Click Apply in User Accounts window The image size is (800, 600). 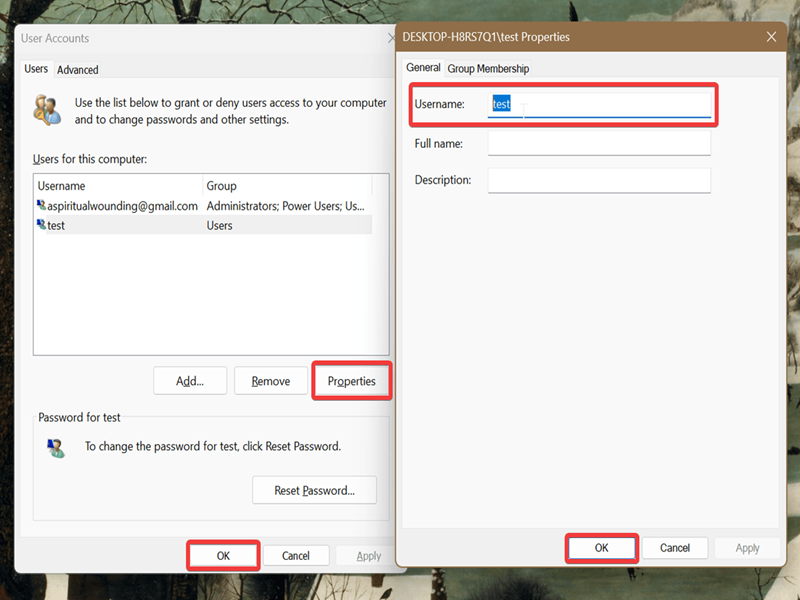tap(368, 556)
